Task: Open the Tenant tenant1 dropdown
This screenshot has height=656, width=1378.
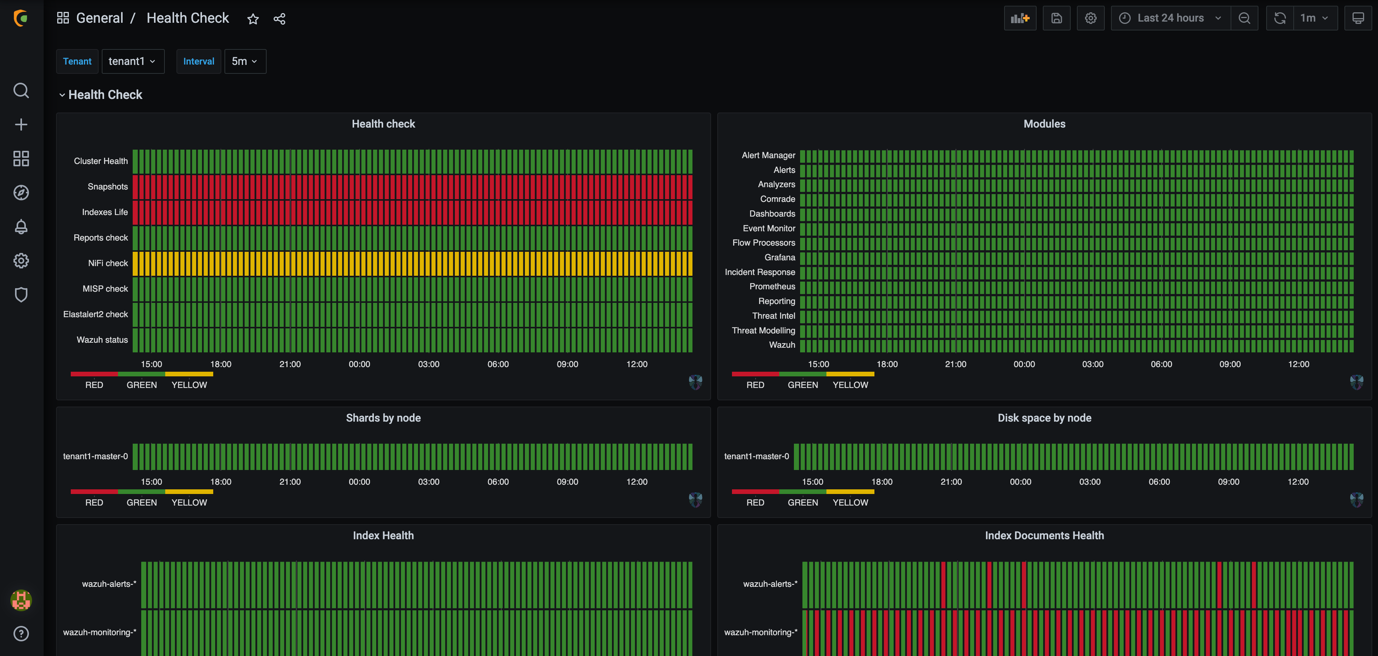Action: (132, 61)
